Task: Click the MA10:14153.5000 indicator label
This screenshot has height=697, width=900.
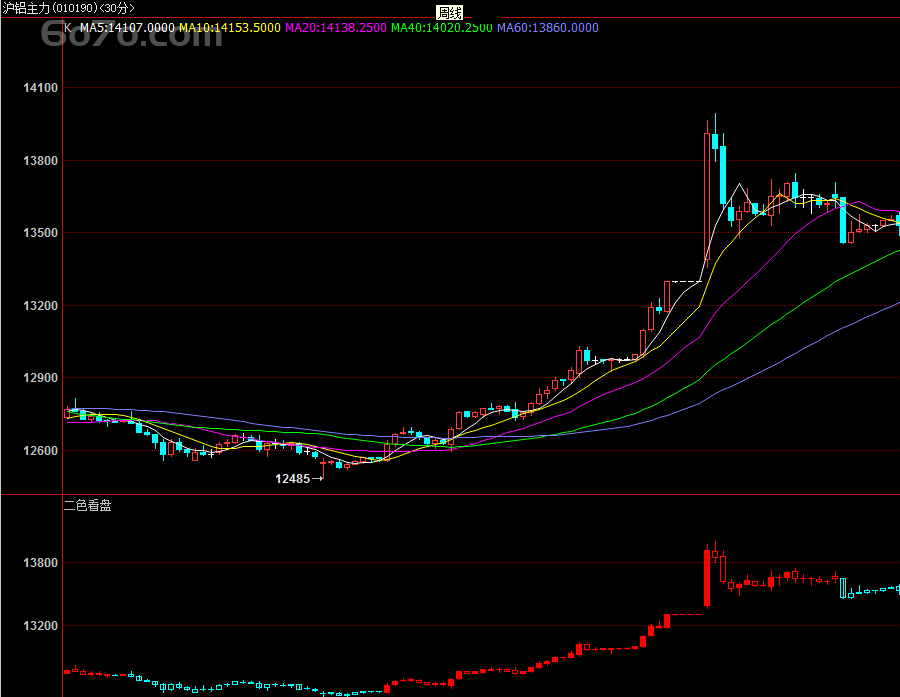Action: pyautogui.click(x=230, y=28)
